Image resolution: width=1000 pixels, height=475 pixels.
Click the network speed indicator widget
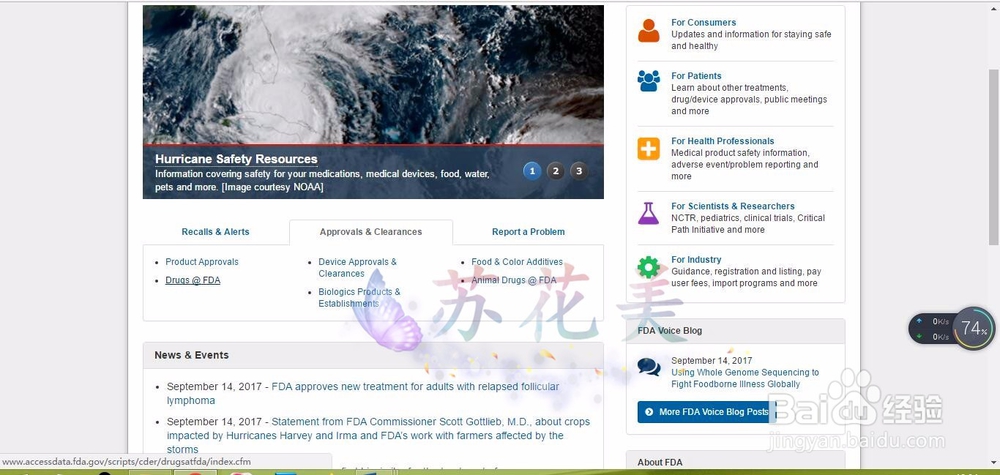point(932,329)
